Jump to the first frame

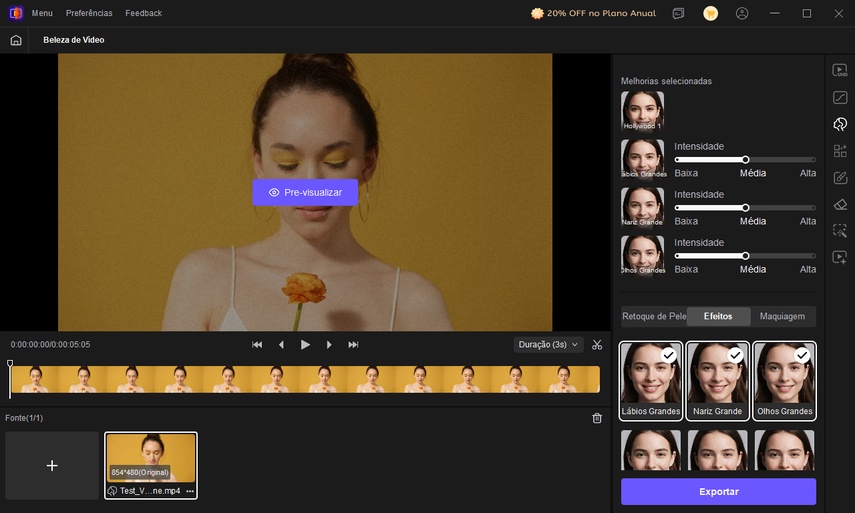coord(257,345)
